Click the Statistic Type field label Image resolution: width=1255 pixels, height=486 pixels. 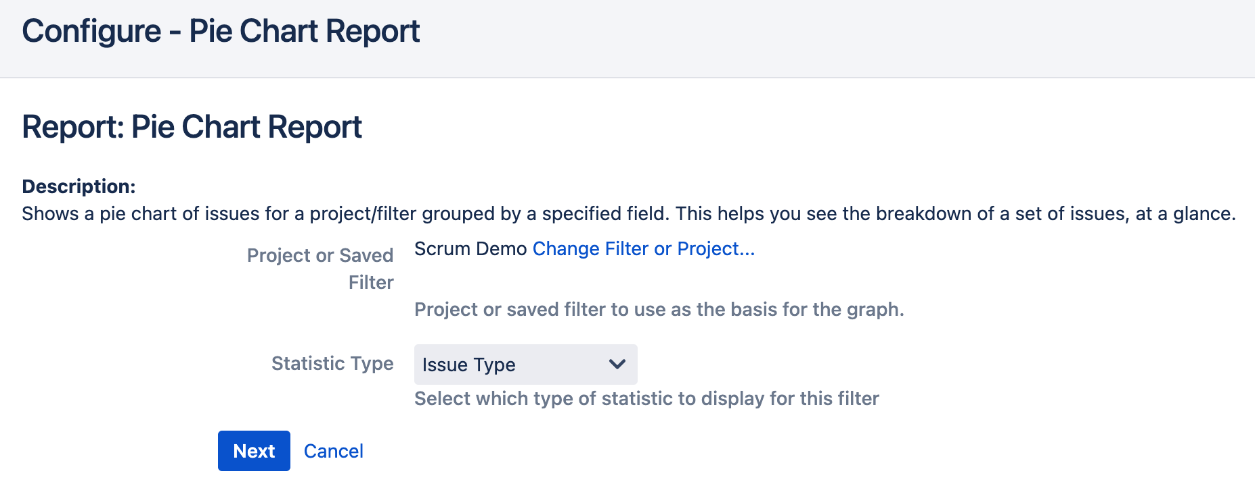pos(332,363)
